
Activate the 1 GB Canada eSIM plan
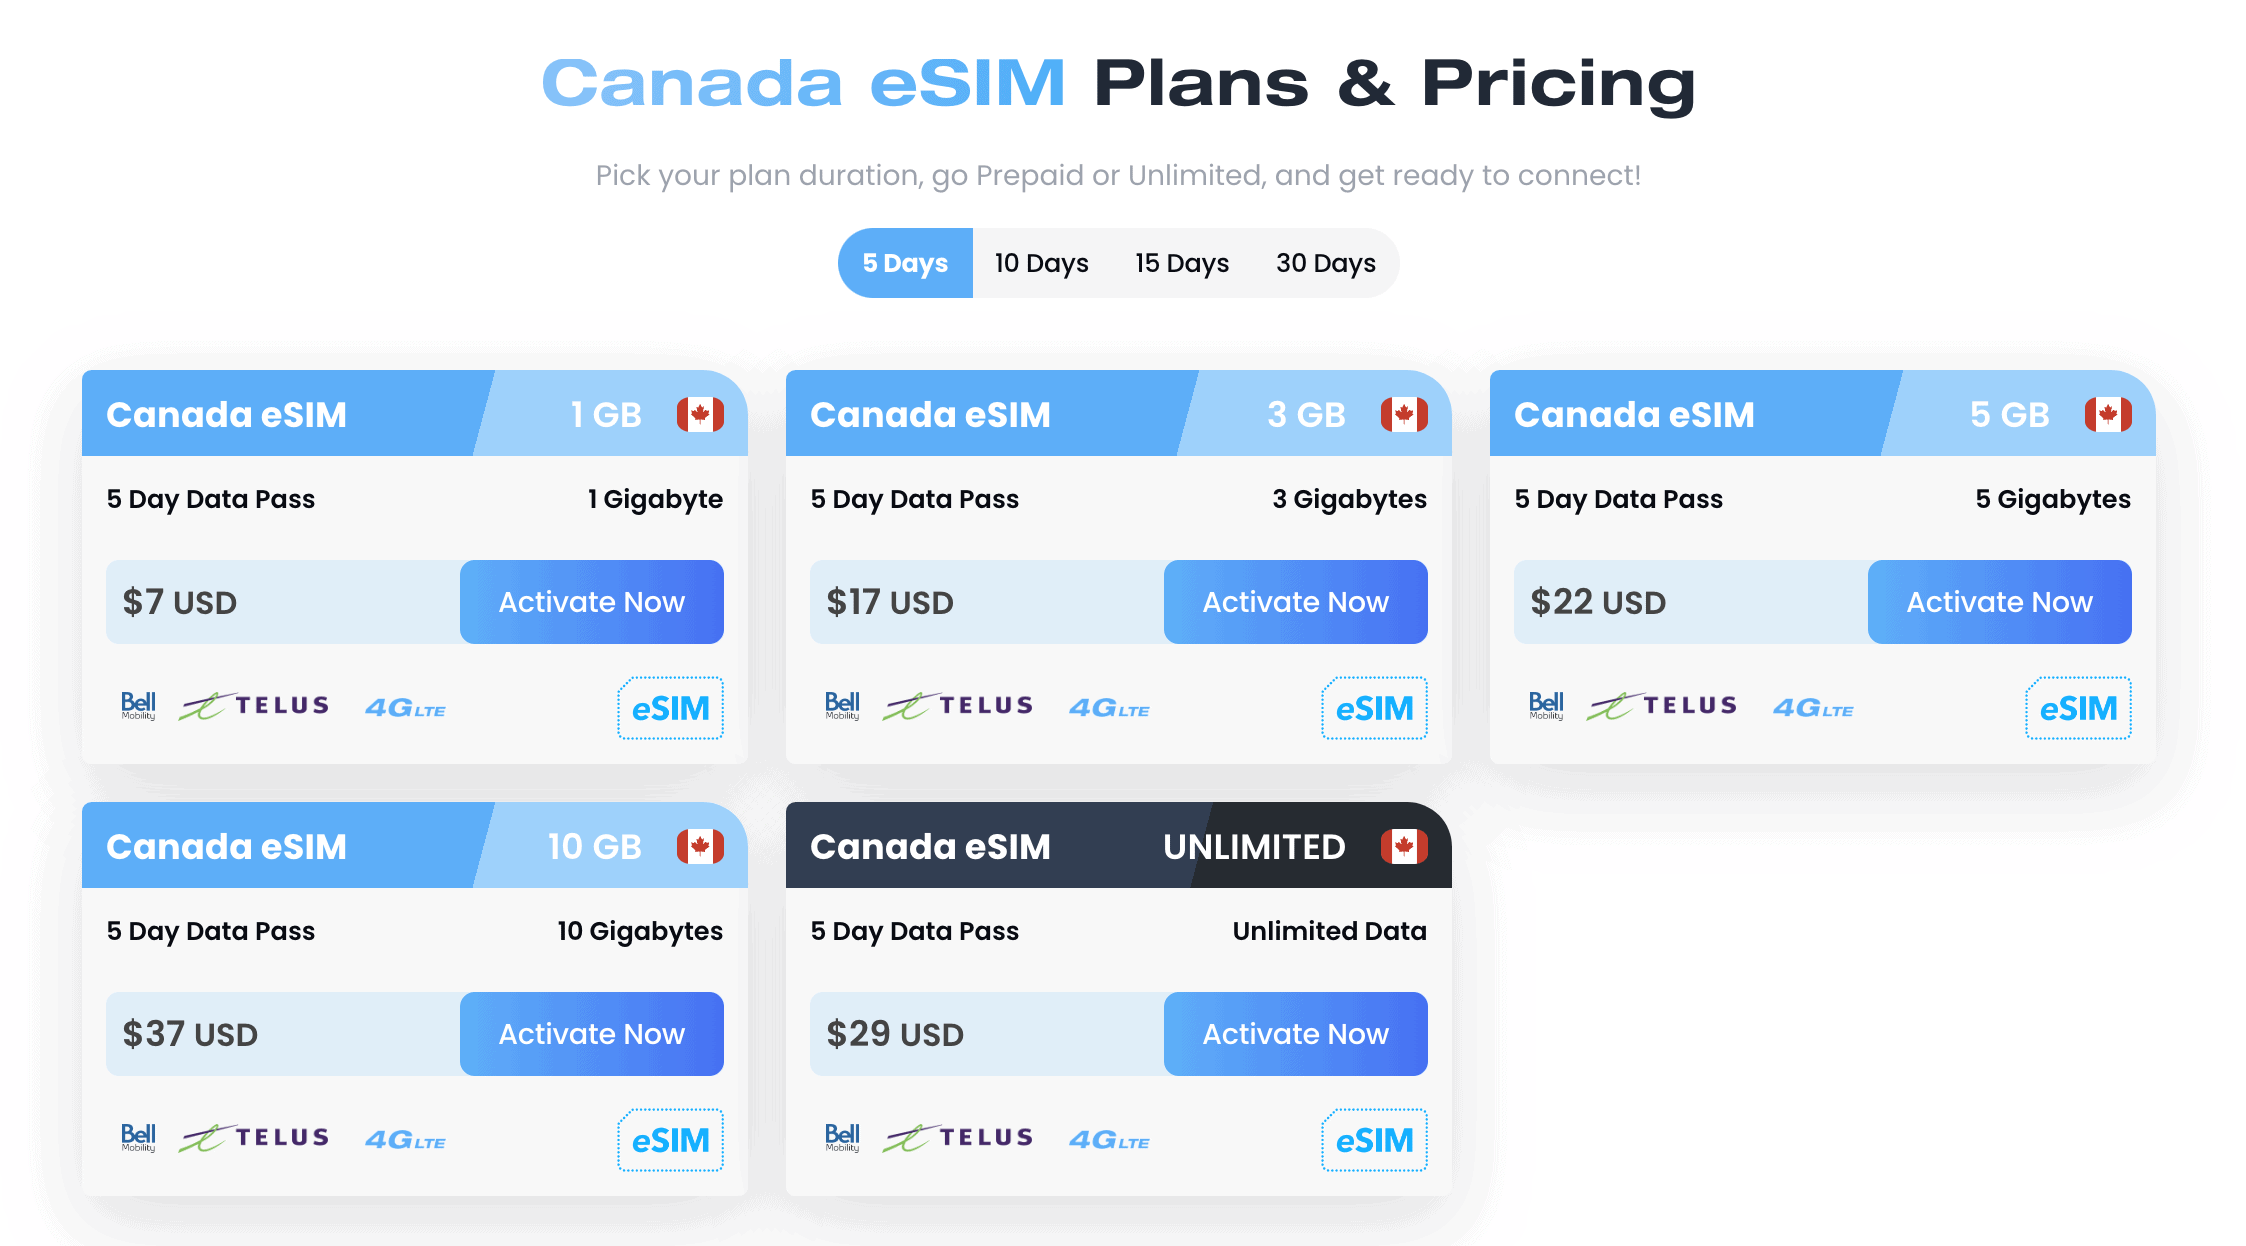click(x=591, y=601)
